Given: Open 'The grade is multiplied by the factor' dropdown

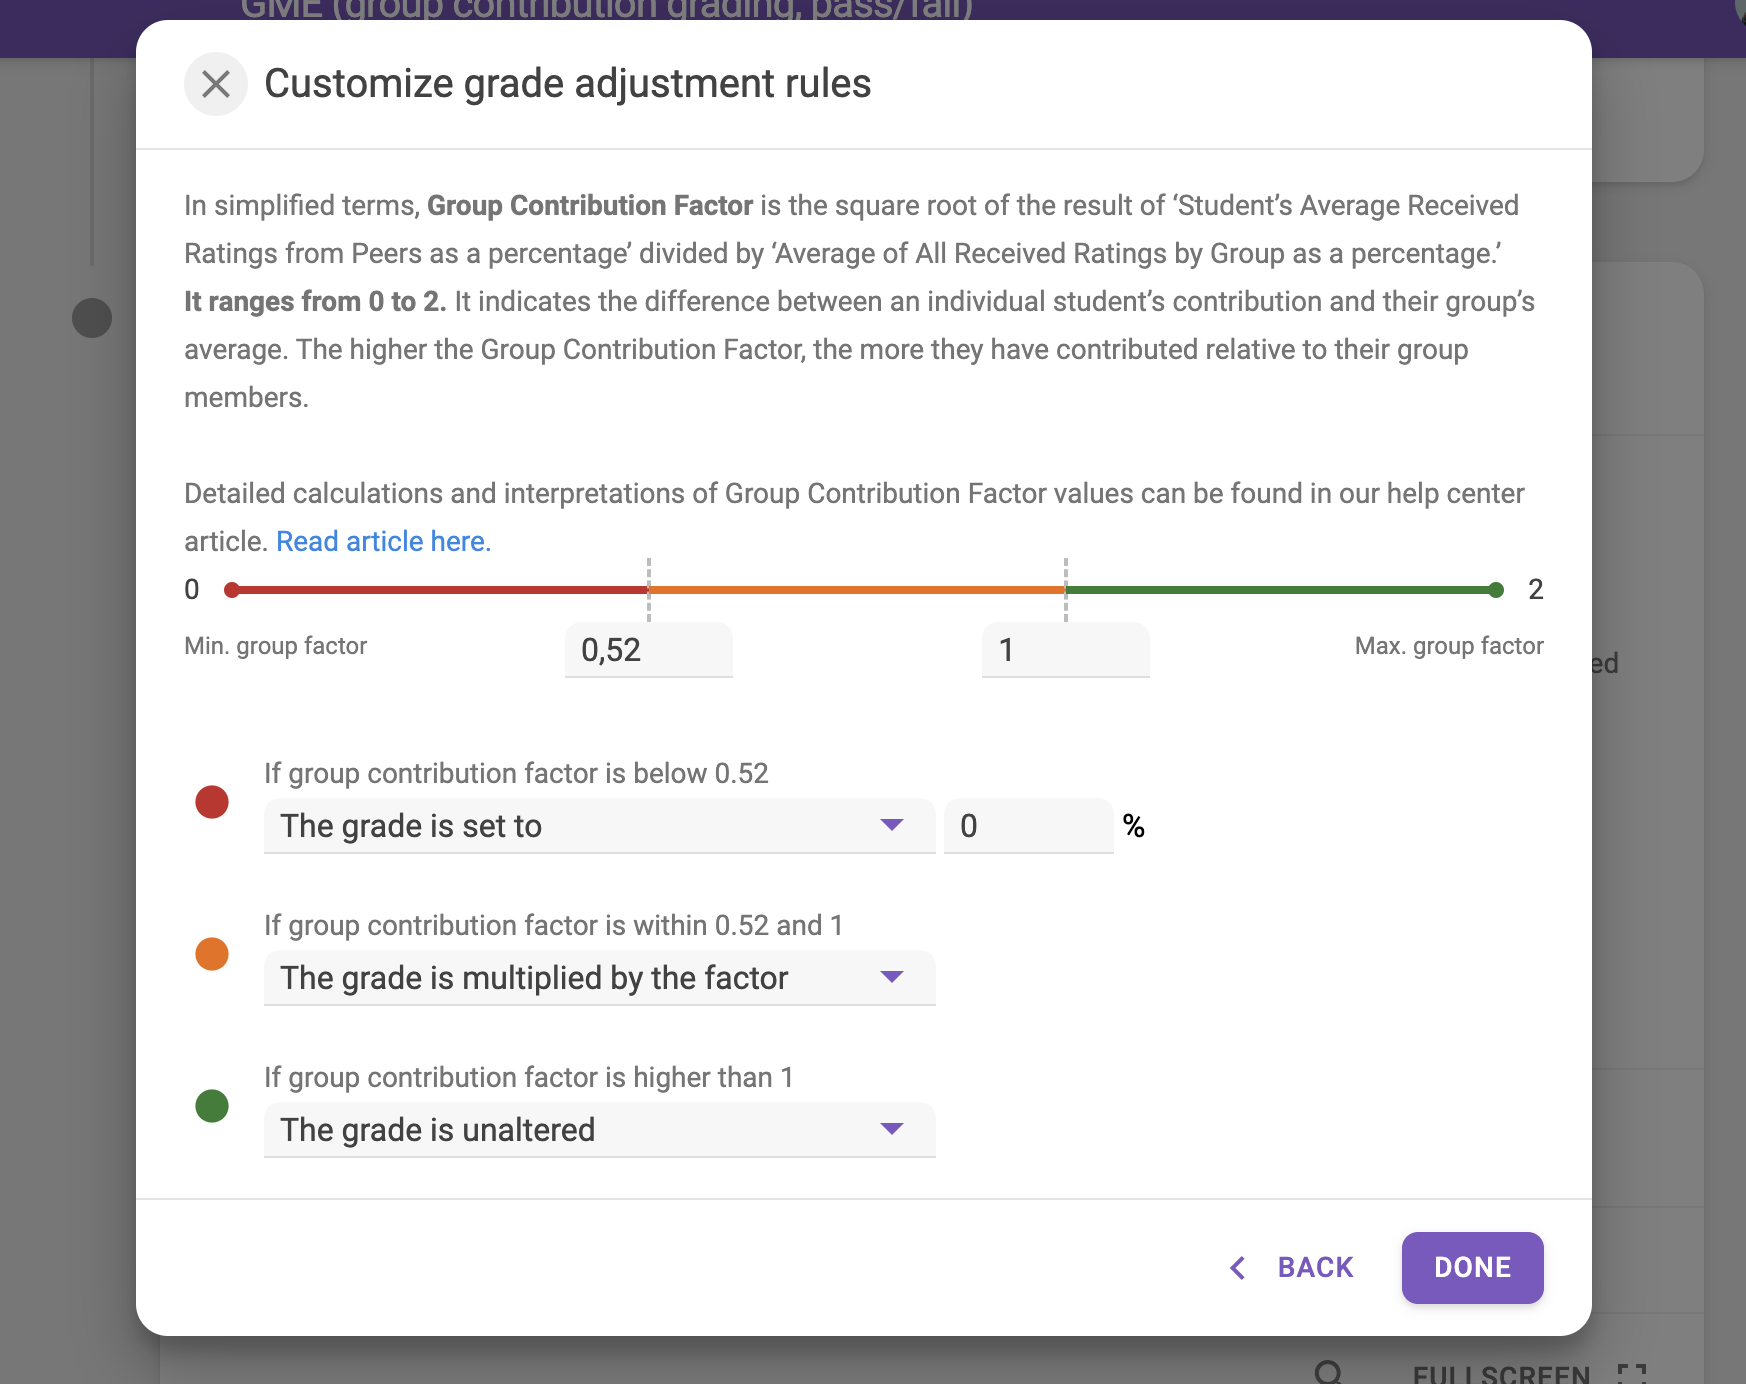Looking at the screenshot, I should point(599,978).
